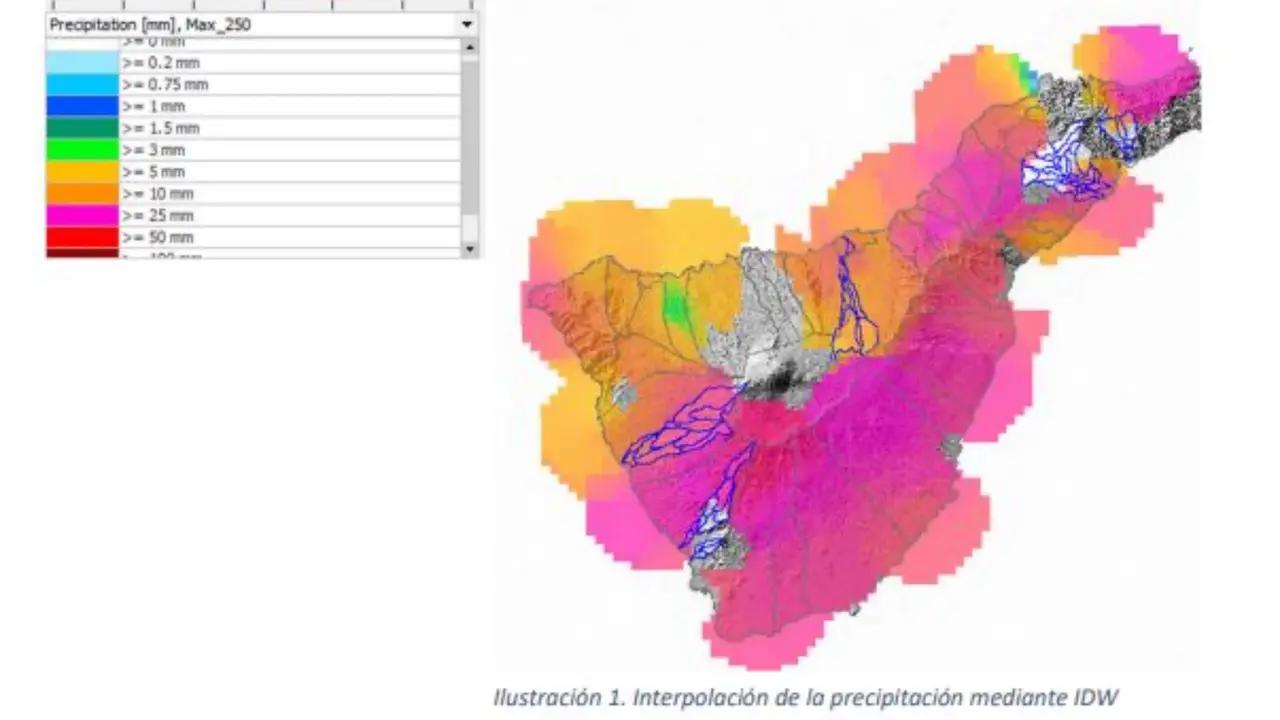Screen dimensions: 1280x720
Task: Click the '>= 1.5 mm' legend label
Action: (x=160, y=128)
